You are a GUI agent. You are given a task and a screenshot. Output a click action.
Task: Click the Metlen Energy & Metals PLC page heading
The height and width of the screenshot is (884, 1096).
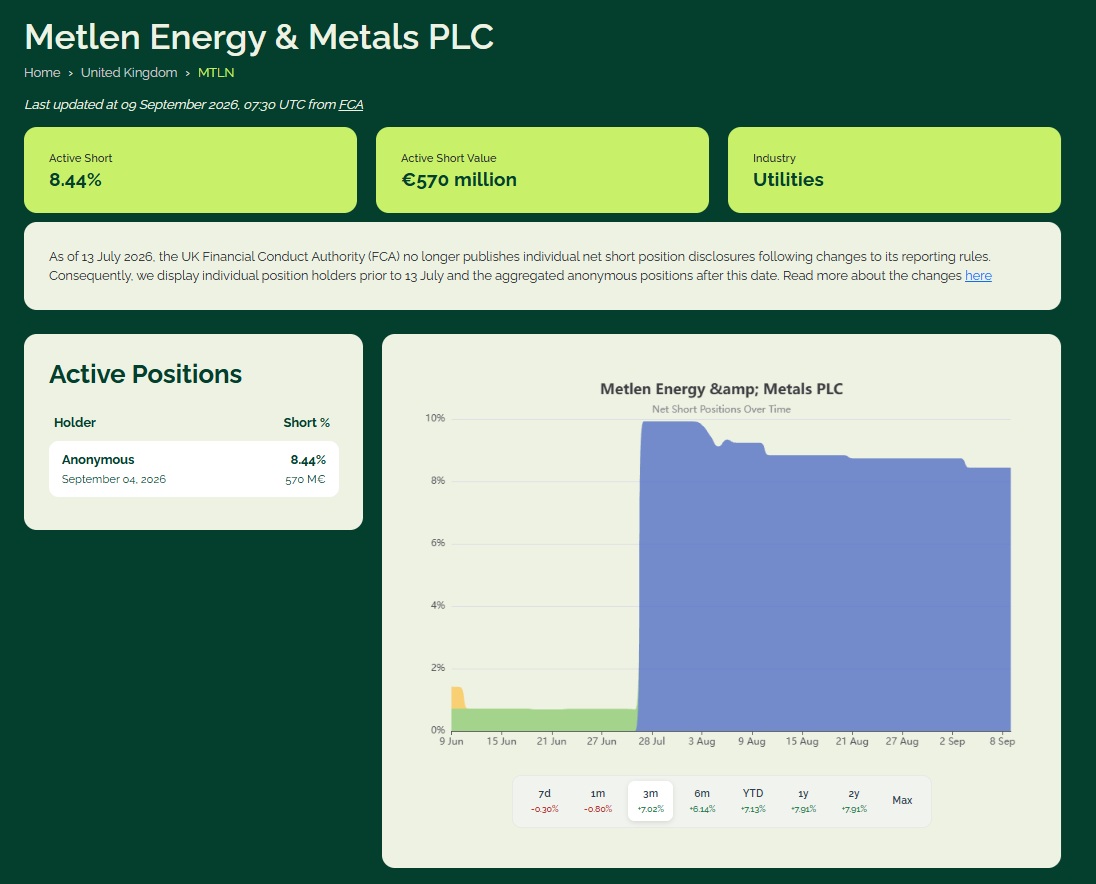click(259, 37)
